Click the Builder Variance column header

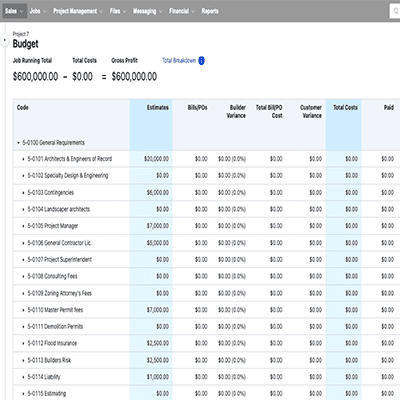[x=236, y=111]
